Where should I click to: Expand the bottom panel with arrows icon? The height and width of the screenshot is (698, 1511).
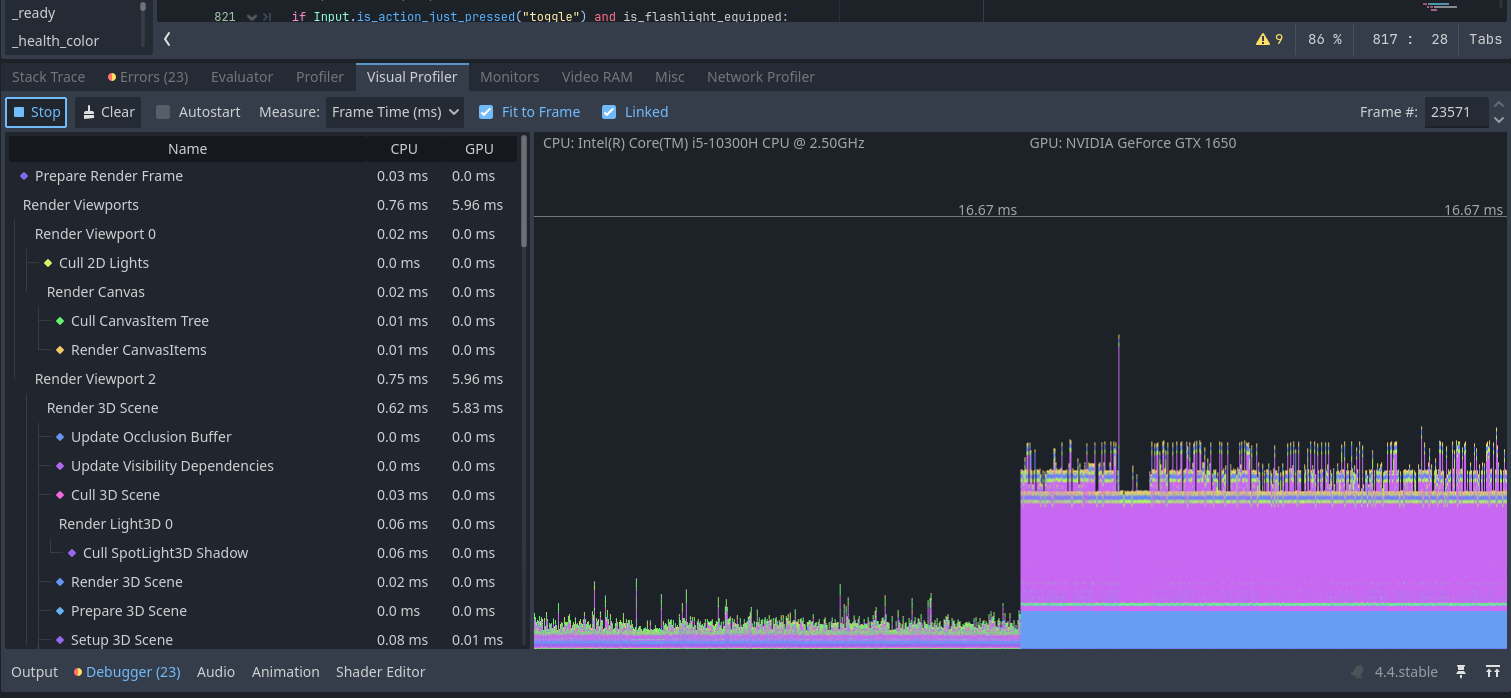1492,672
